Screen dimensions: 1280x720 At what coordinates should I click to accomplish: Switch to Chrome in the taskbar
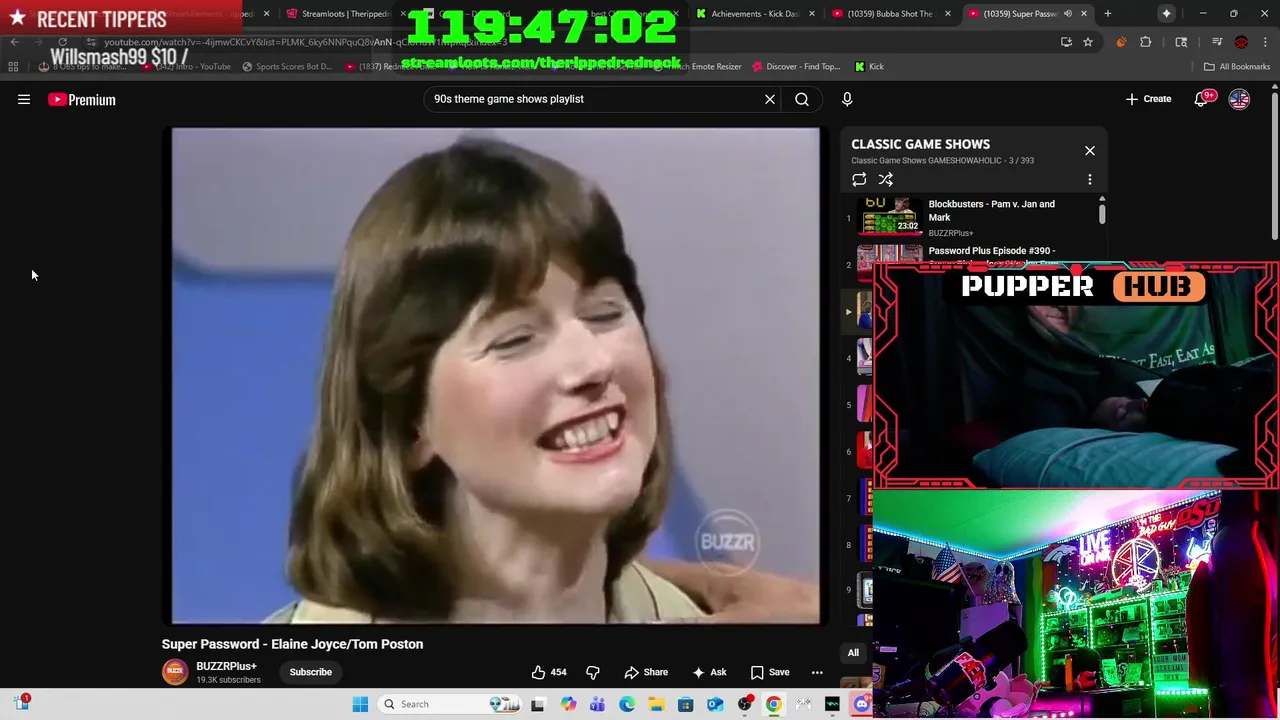pos(773,704)
